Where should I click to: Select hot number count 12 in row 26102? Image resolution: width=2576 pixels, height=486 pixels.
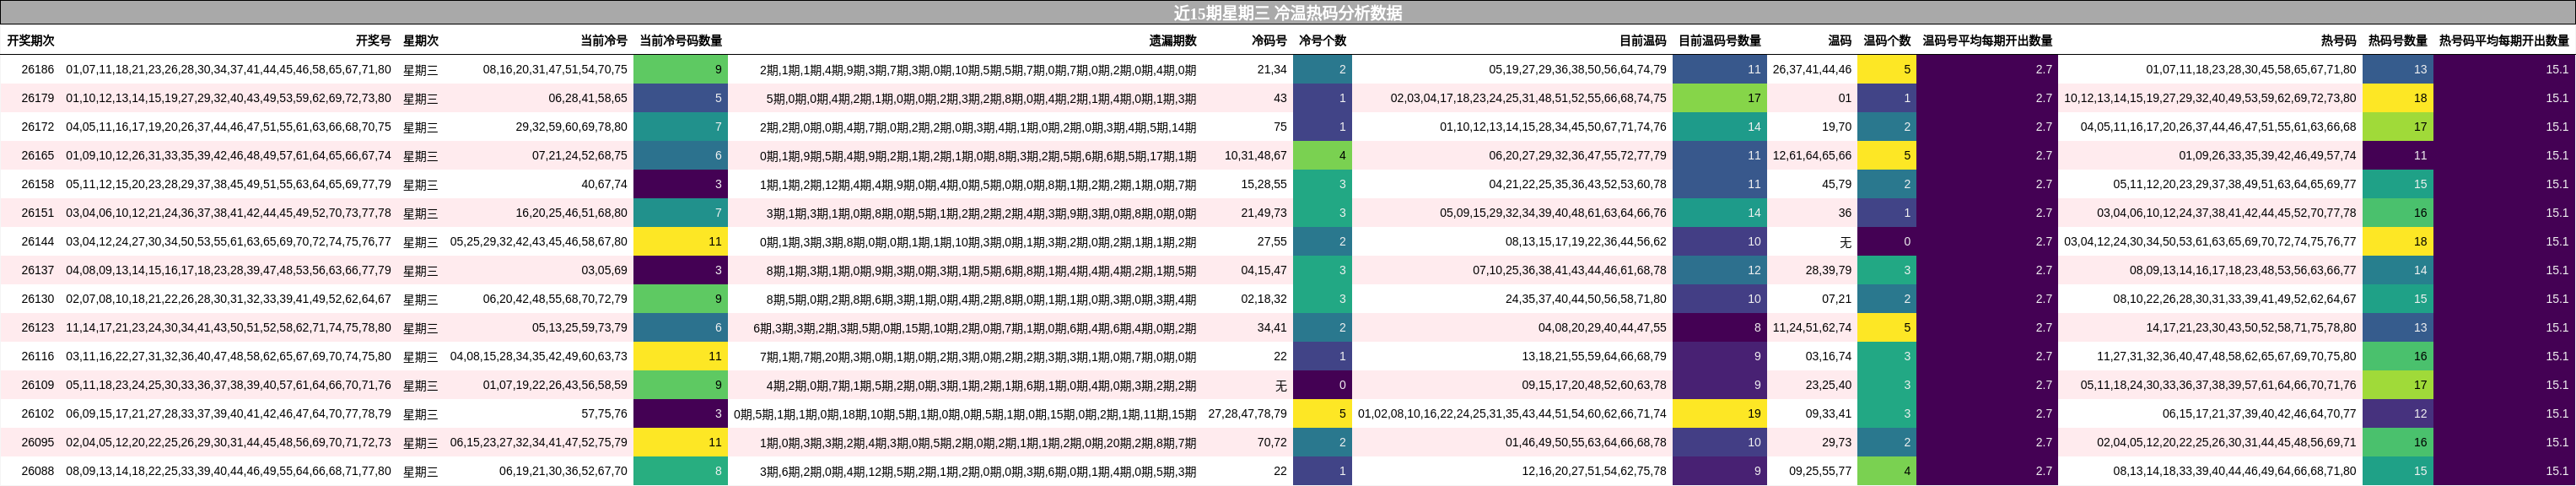click(x=2397, y=414)
